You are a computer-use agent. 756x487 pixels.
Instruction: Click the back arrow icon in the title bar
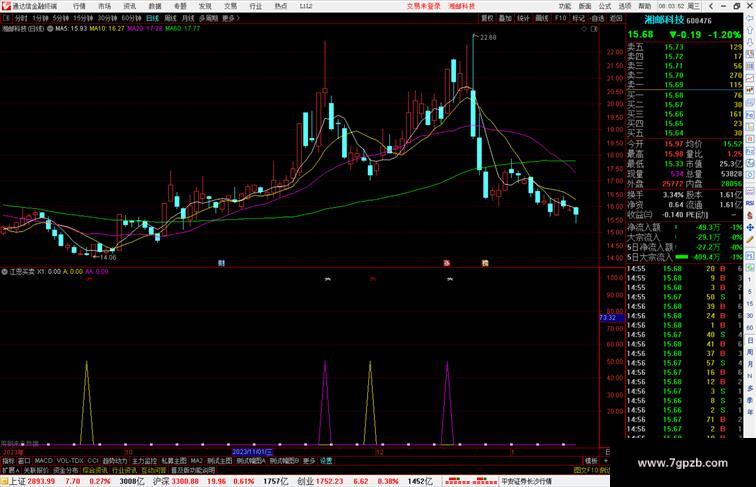[711, 6]
